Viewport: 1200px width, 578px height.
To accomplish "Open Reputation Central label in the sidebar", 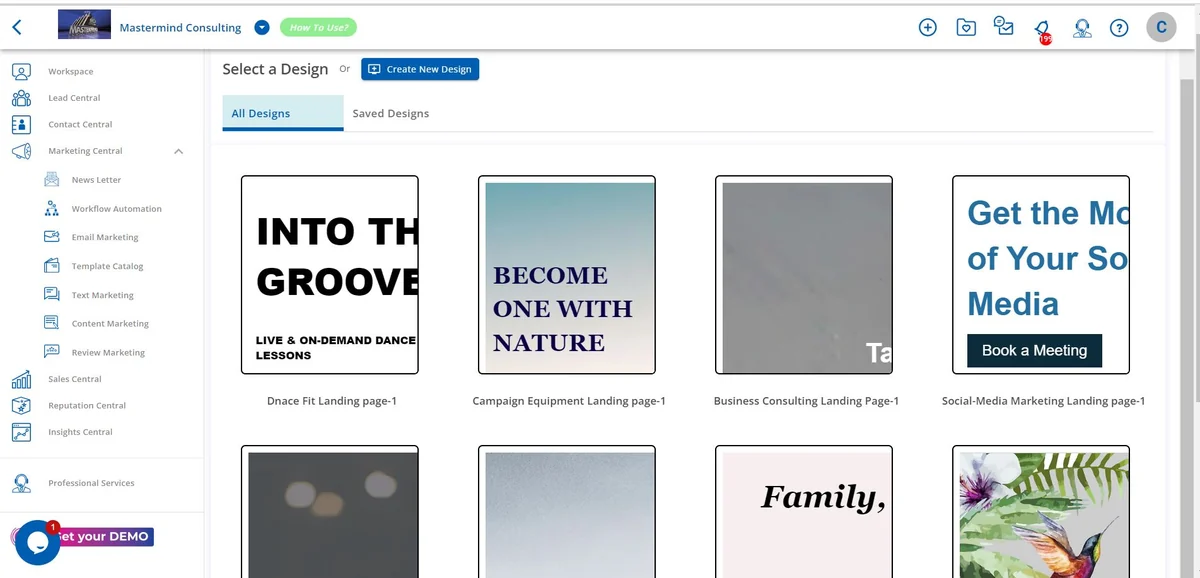I will (87, 406).
